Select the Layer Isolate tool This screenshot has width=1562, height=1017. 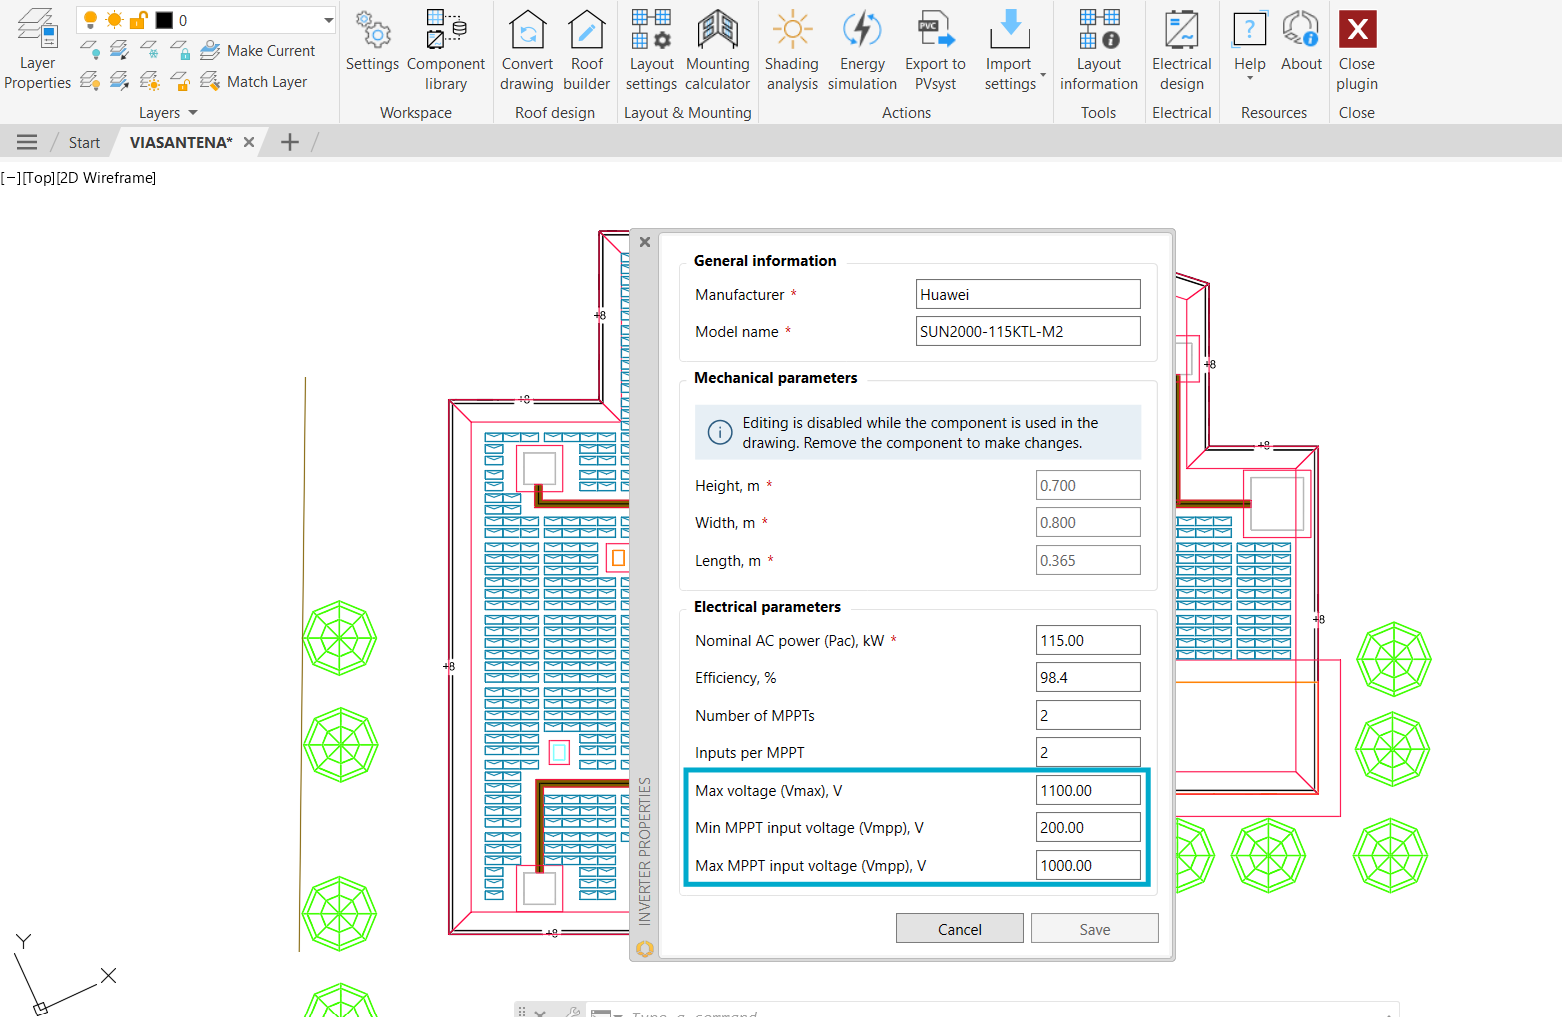click(120, 50)
